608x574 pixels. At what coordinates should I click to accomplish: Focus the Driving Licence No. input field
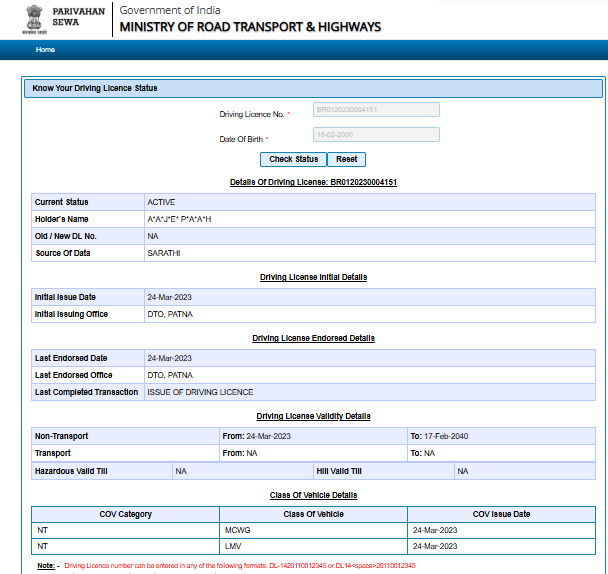click(x=375, y=112)
